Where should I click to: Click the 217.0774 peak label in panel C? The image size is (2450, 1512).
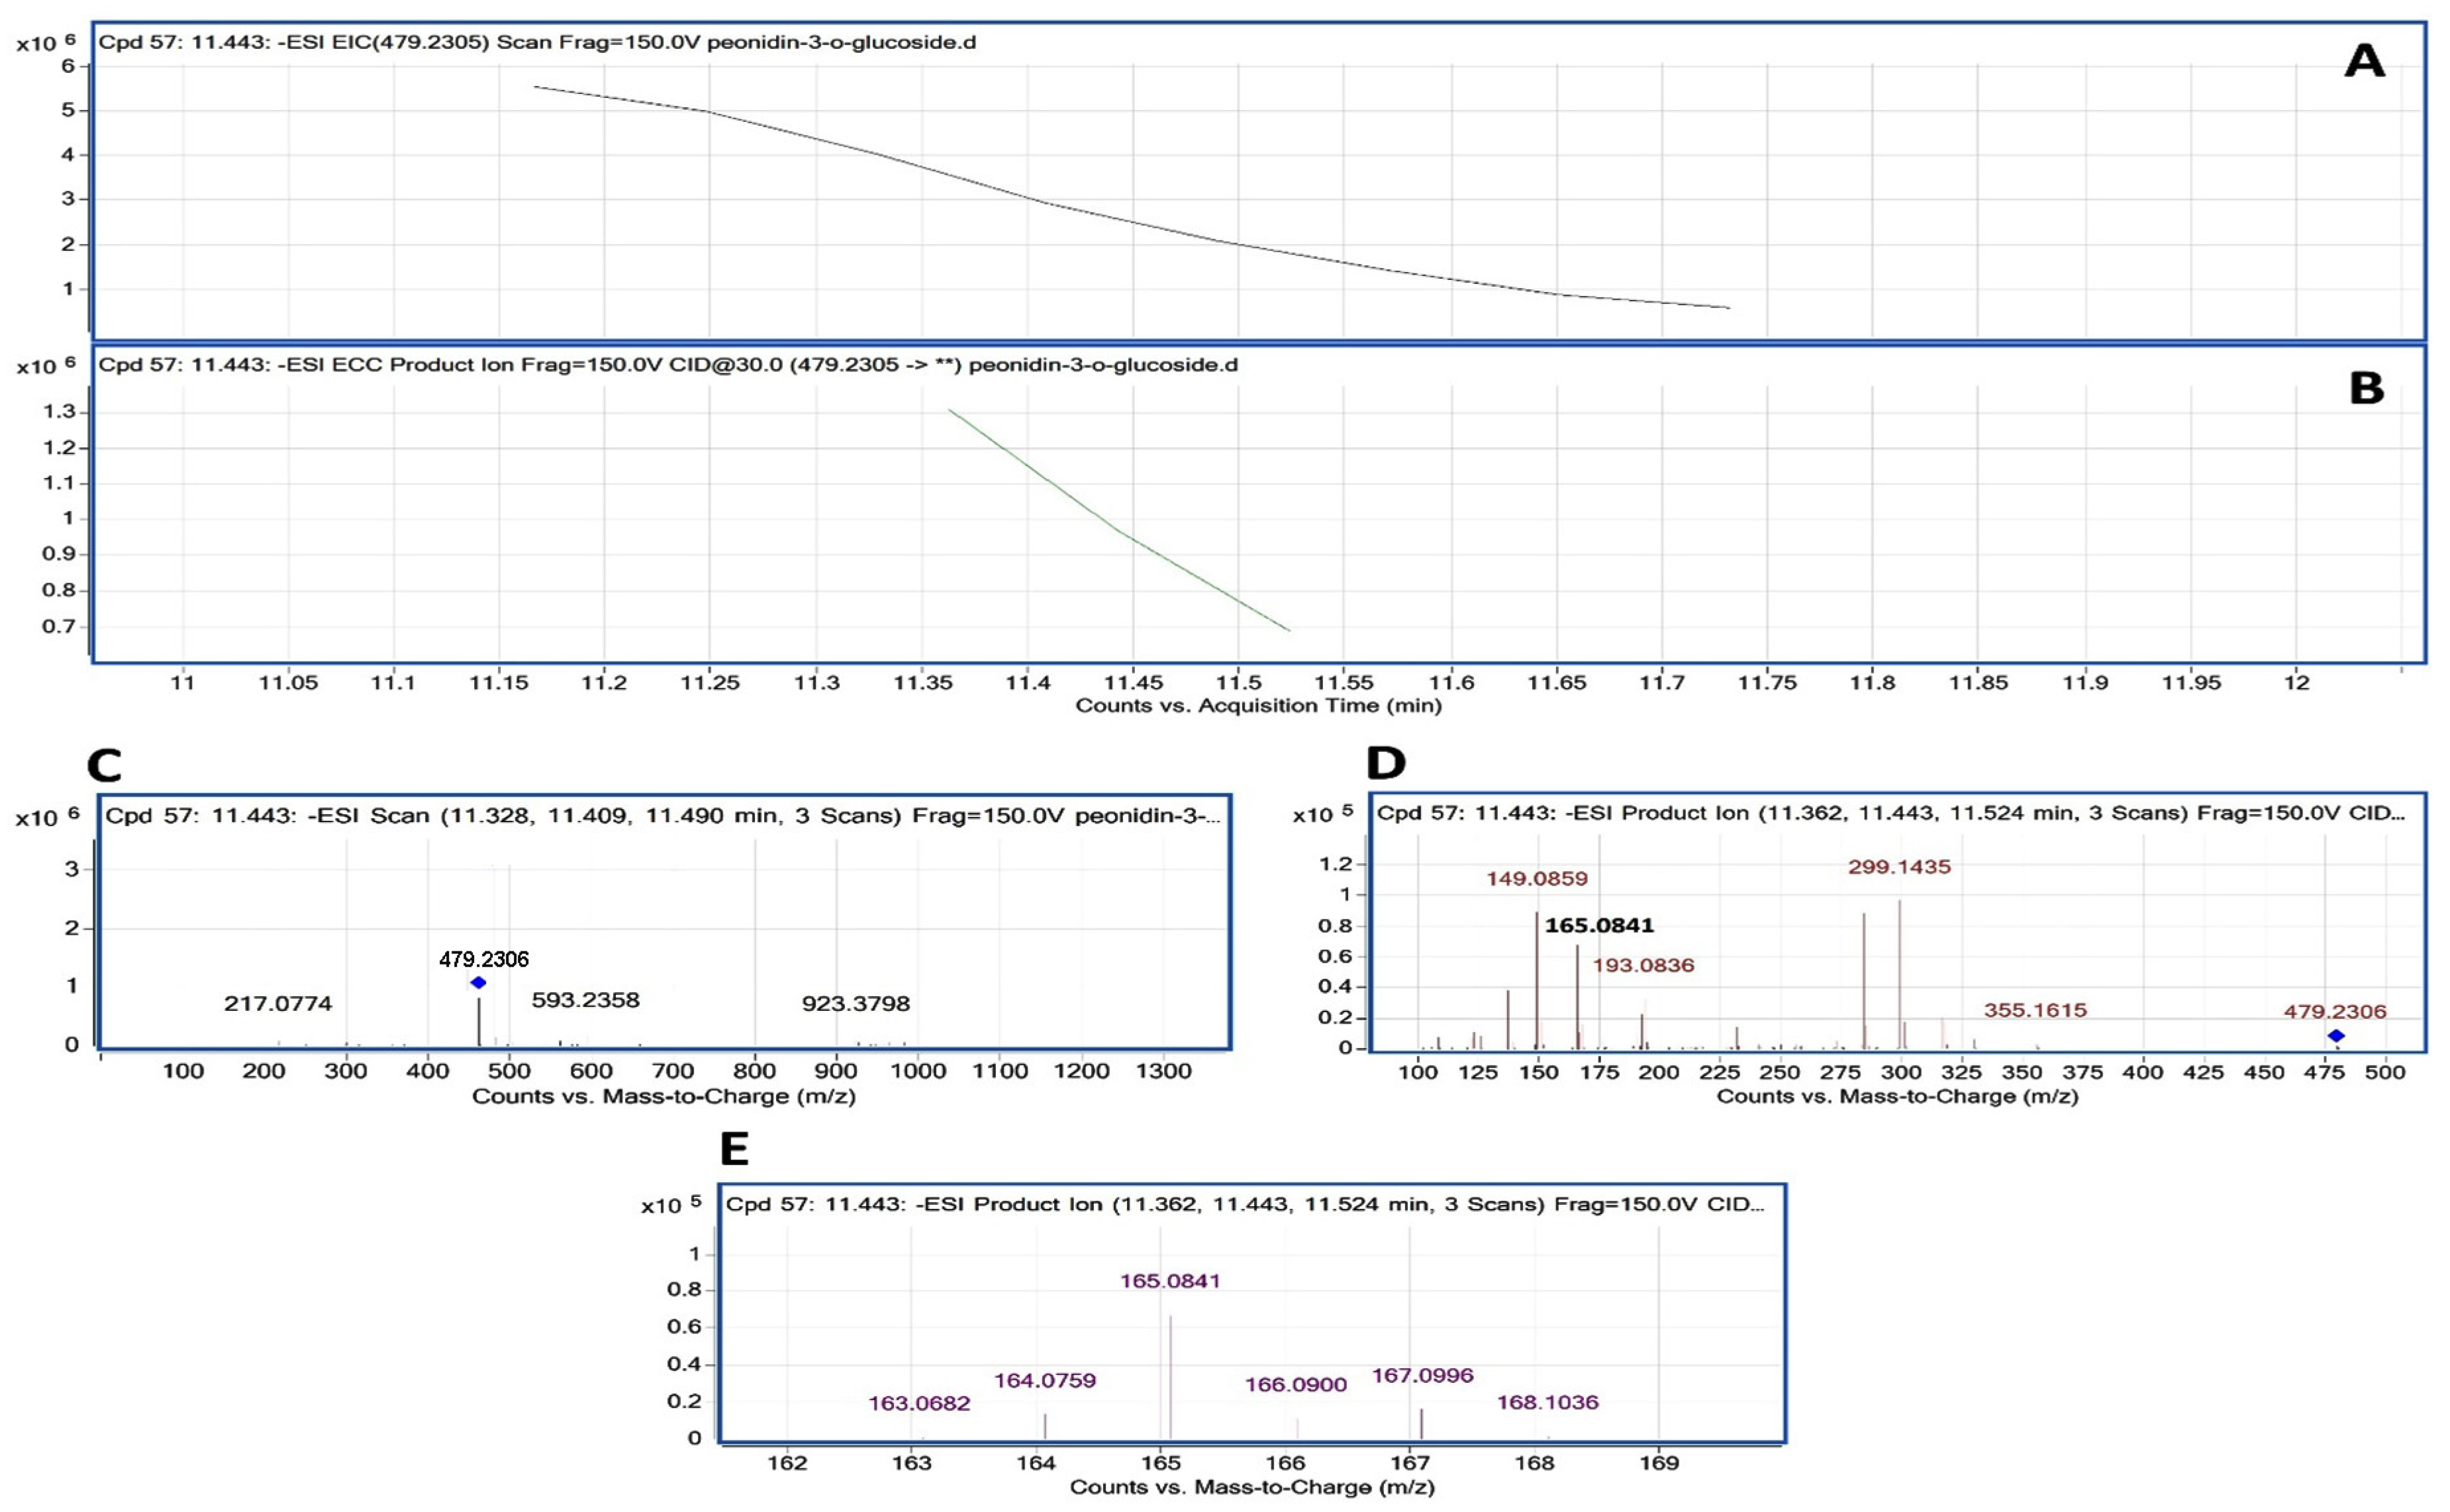277,1003
